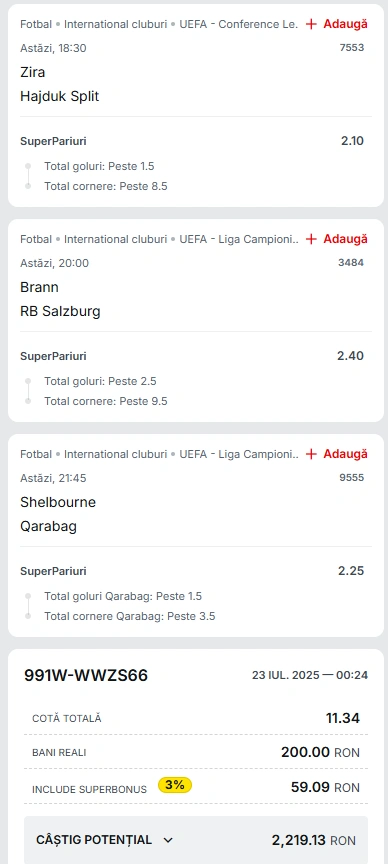Add Shelbourne vs Qarabag bet
Image resolution: width=388 pixels, height=864 pixels.
(337, 454)
